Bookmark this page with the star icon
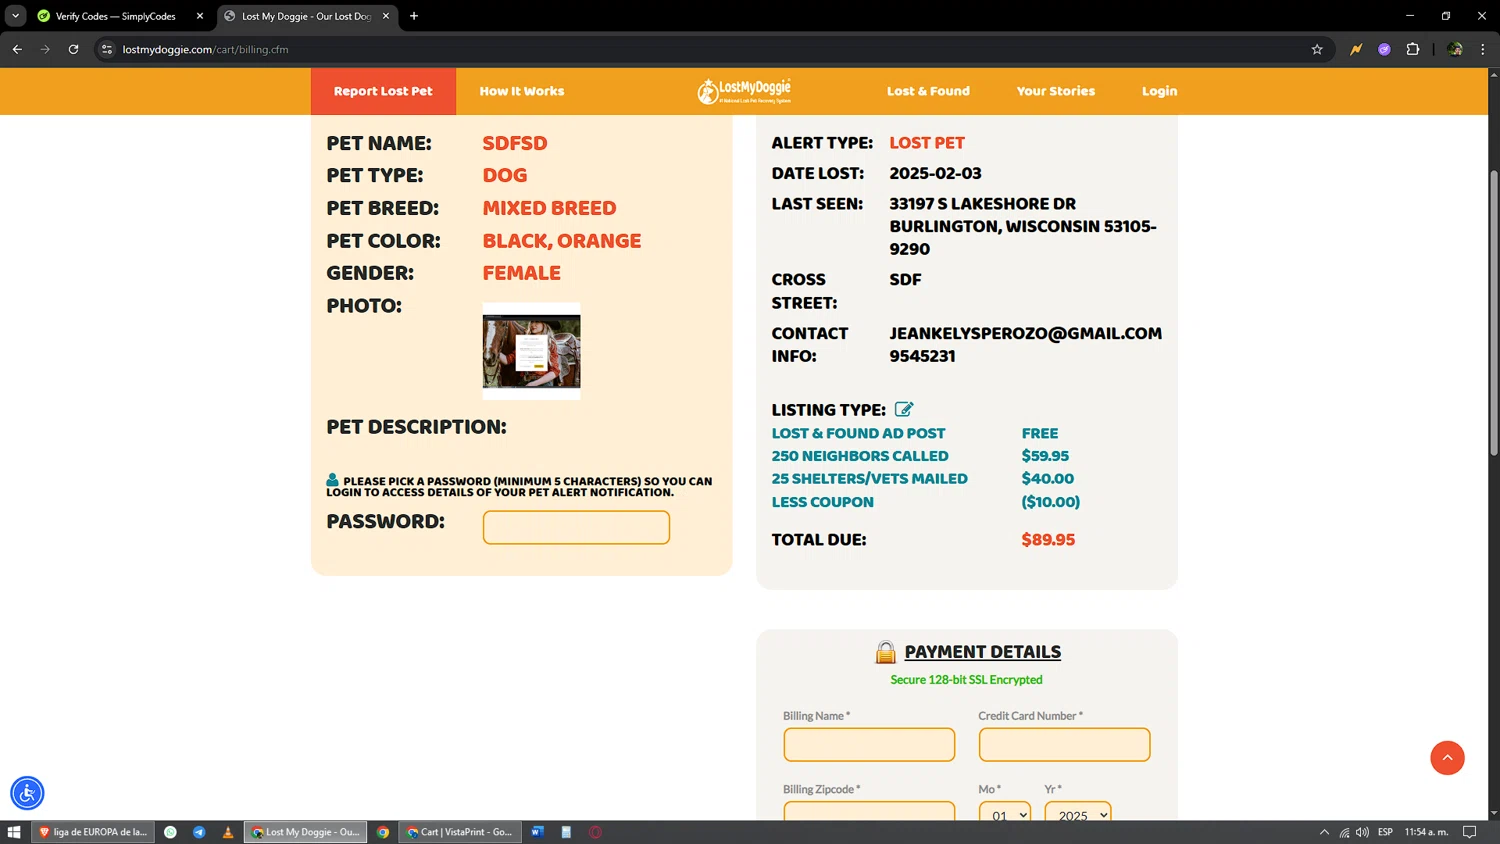Image resolution: width=1500 pixels, height=844 pixels. tap(1317, 49)
